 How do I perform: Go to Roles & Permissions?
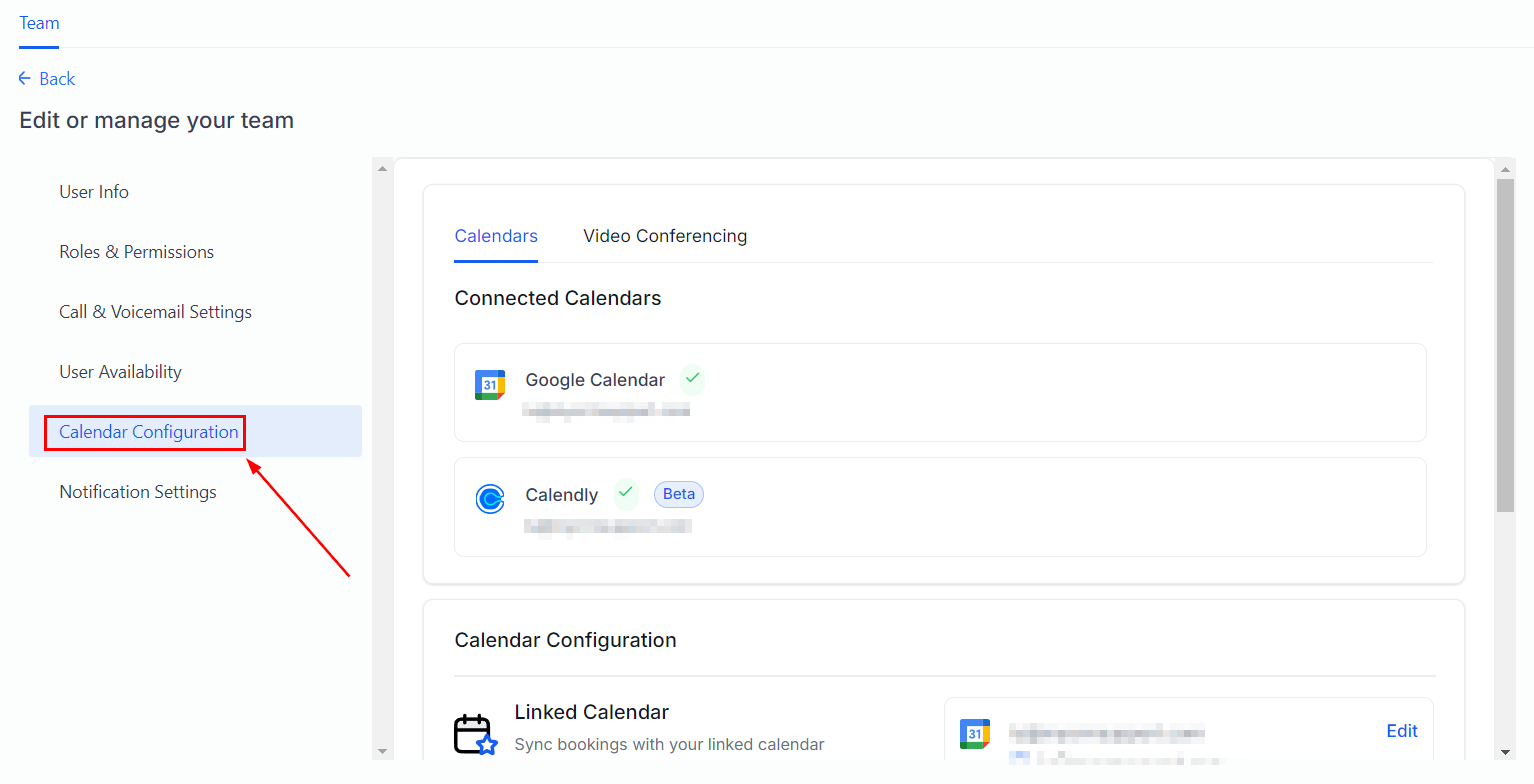[x=137, y=252]
